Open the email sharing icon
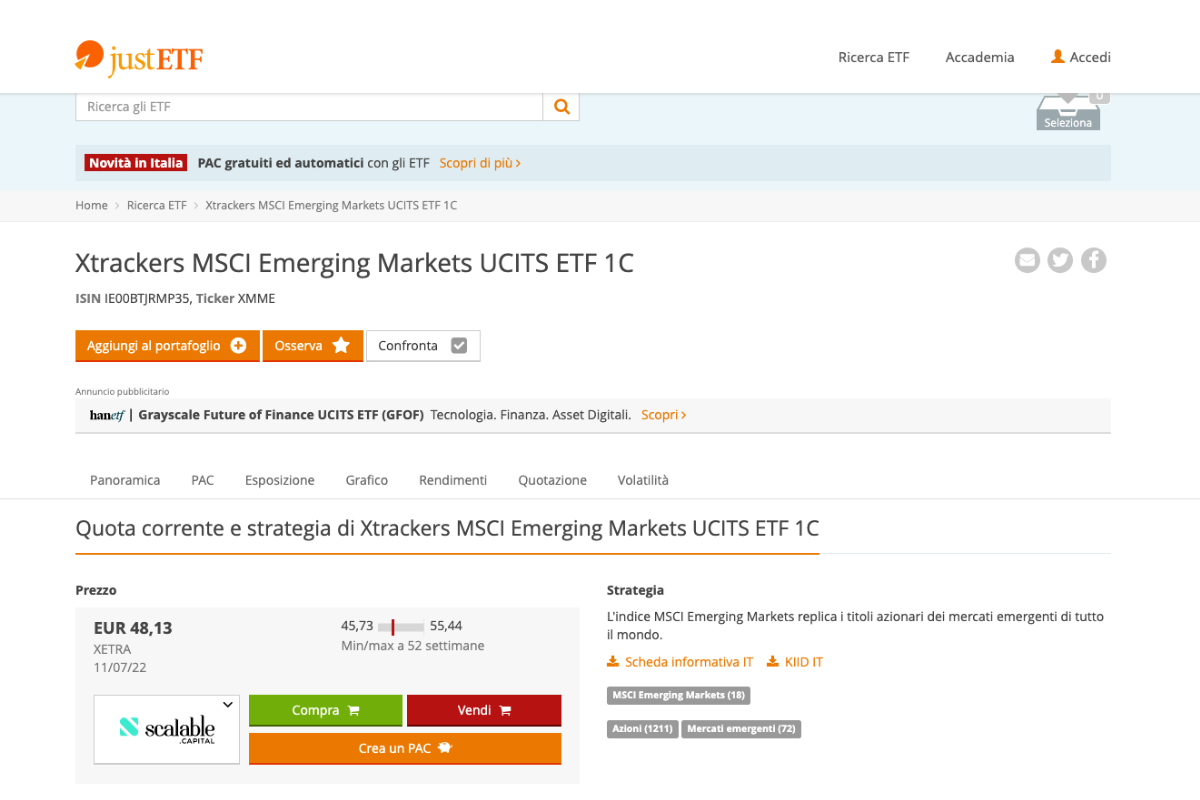1200x800 pixels. click(x=1027, y=260)
